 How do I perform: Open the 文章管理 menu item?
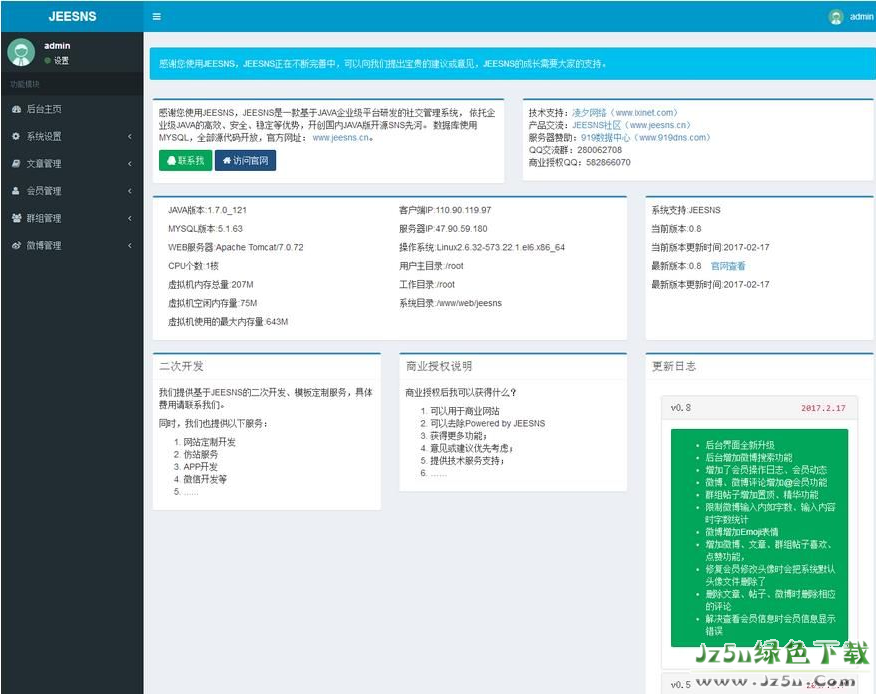(x=72, y=164)
